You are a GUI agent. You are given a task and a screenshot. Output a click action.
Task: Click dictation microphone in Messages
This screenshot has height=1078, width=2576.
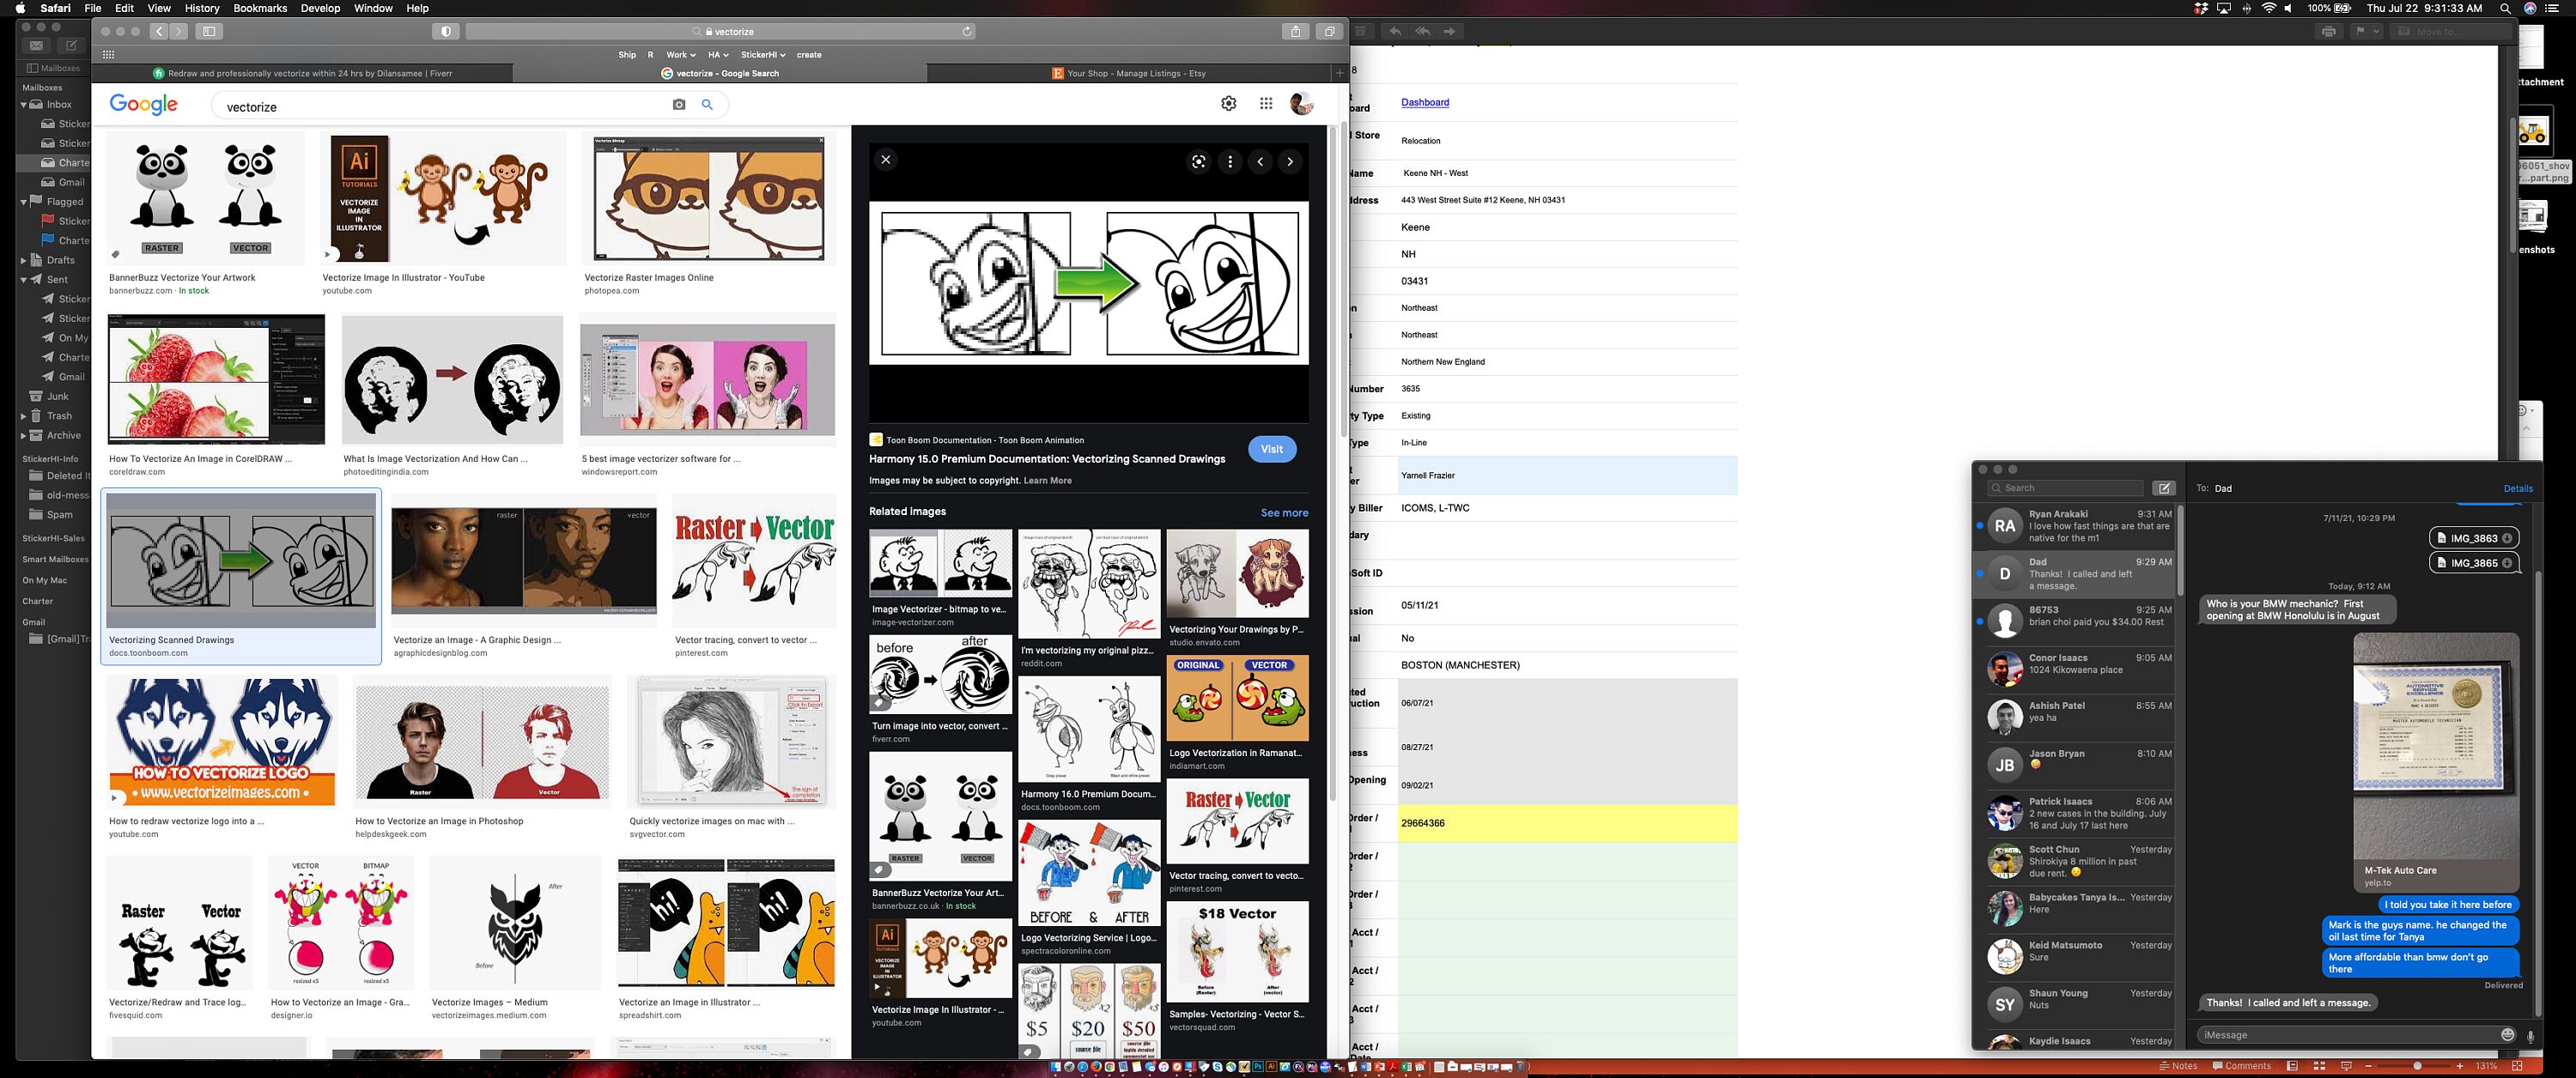2530,1036
